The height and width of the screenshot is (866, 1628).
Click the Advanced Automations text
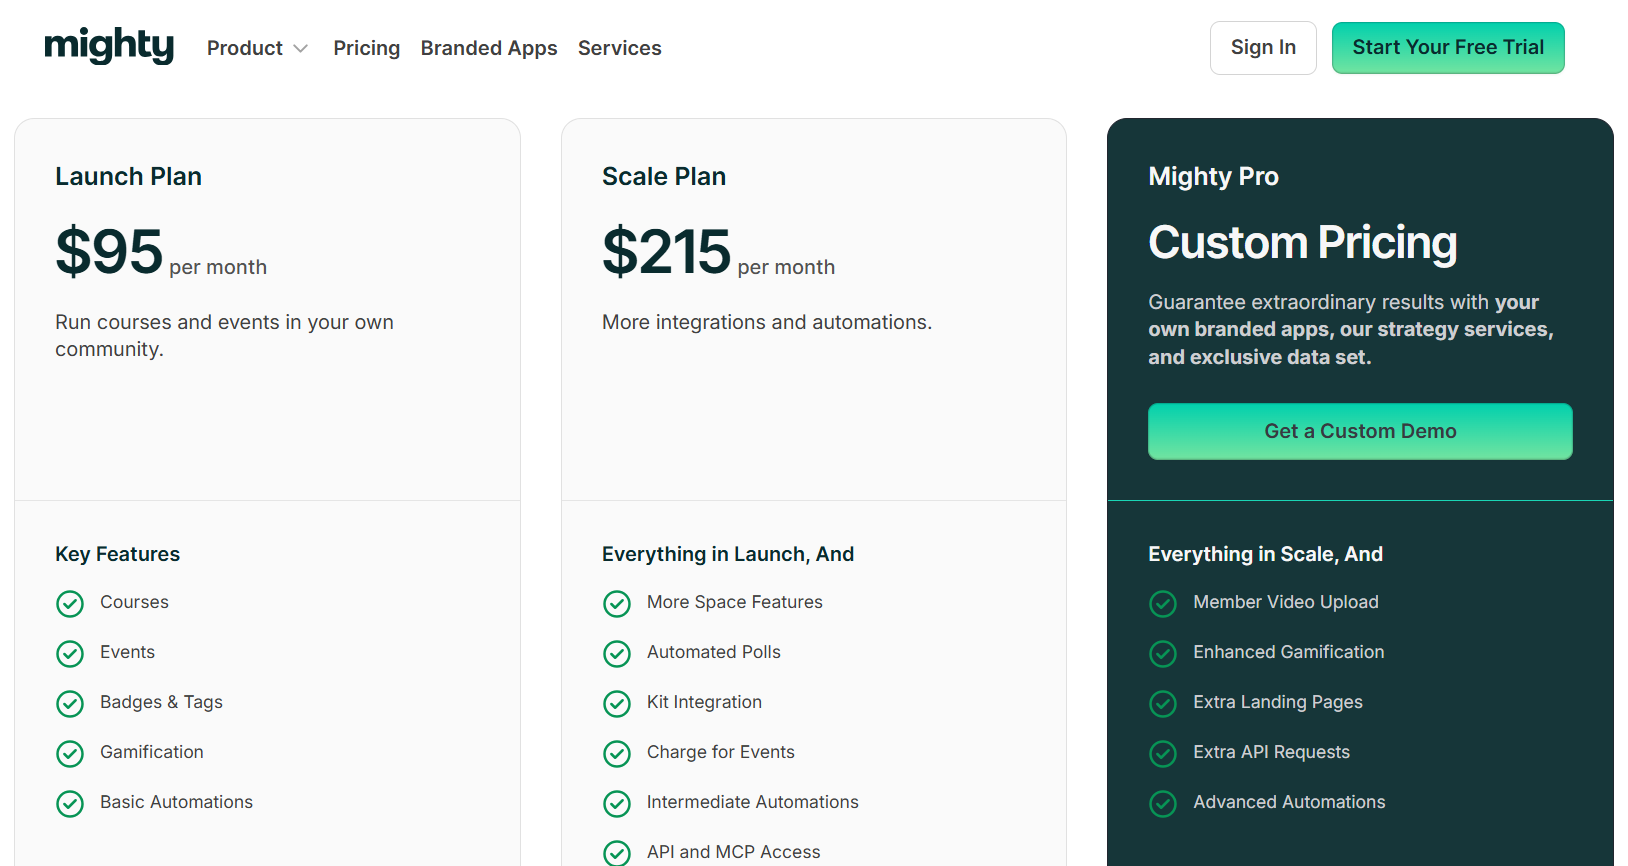(1289, 802)
